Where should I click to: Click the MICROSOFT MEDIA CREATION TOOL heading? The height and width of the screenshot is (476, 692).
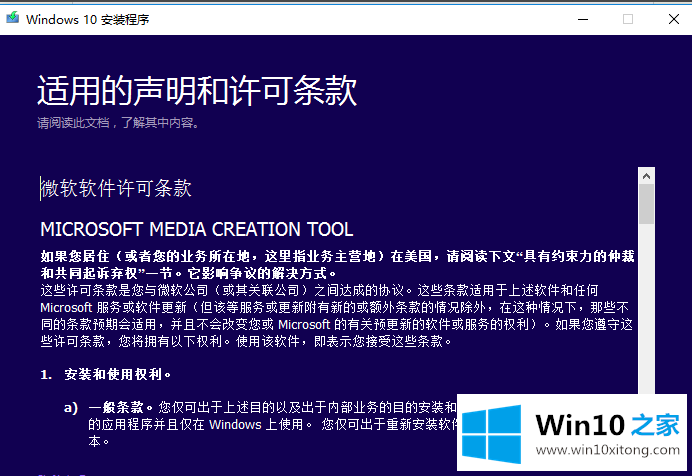pyautogui.click(x=196, y=229)
